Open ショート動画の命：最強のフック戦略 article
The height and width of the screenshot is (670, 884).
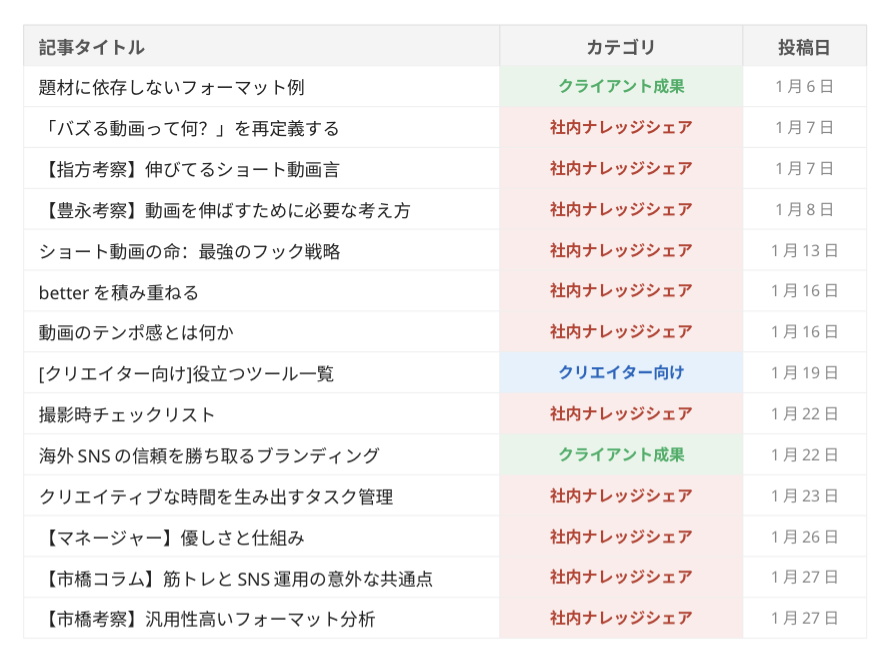pos(190,251)
